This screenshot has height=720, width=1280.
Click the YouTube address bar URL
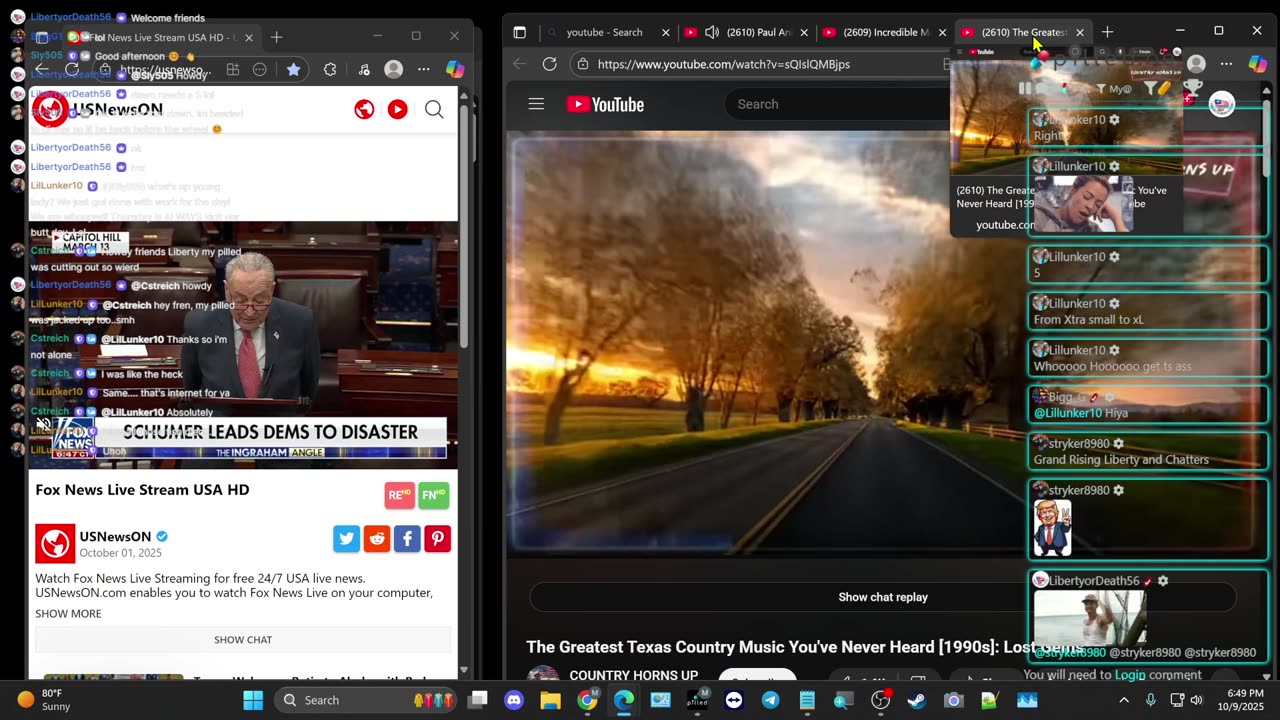(x=724, y=64)
